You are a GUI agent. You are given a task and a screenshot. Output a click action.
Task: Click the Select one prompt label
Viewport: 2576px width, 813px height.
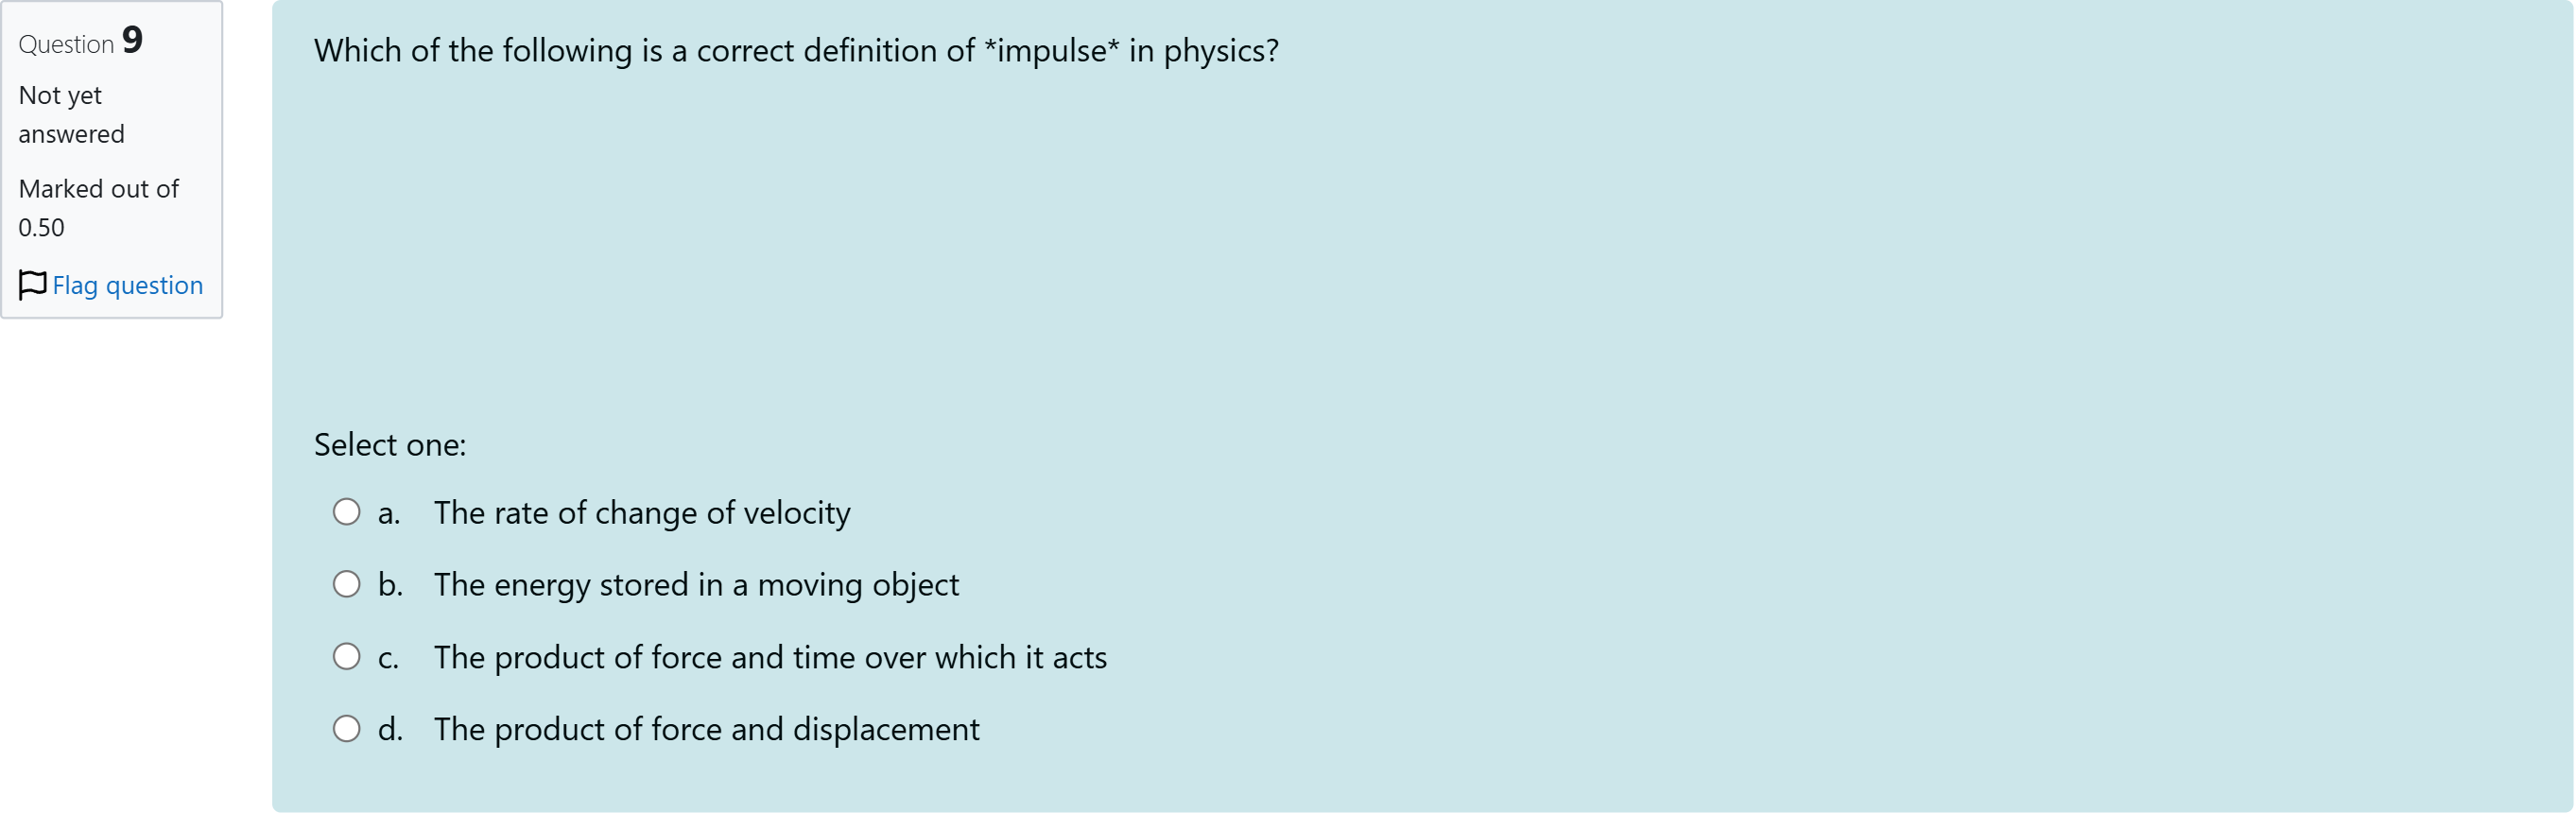(x=389, y=444)
